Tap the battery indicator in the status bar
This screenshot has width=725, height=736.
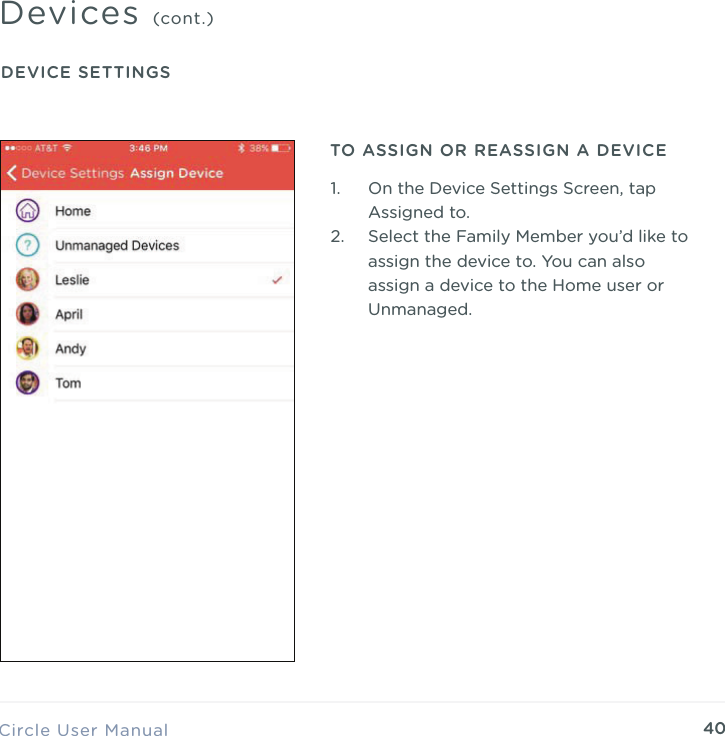pyautogui.click(x=281, y=148)
